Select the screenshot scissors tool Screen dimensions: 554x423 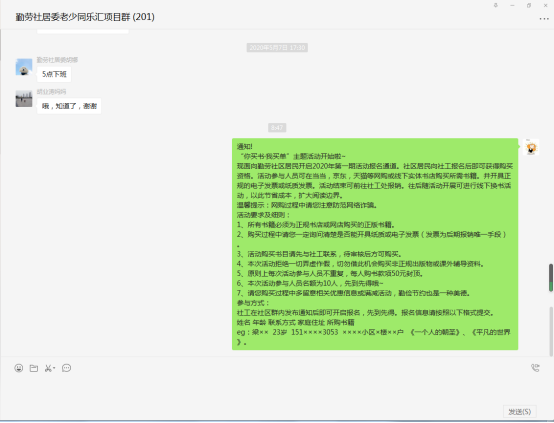coord(48,368)
